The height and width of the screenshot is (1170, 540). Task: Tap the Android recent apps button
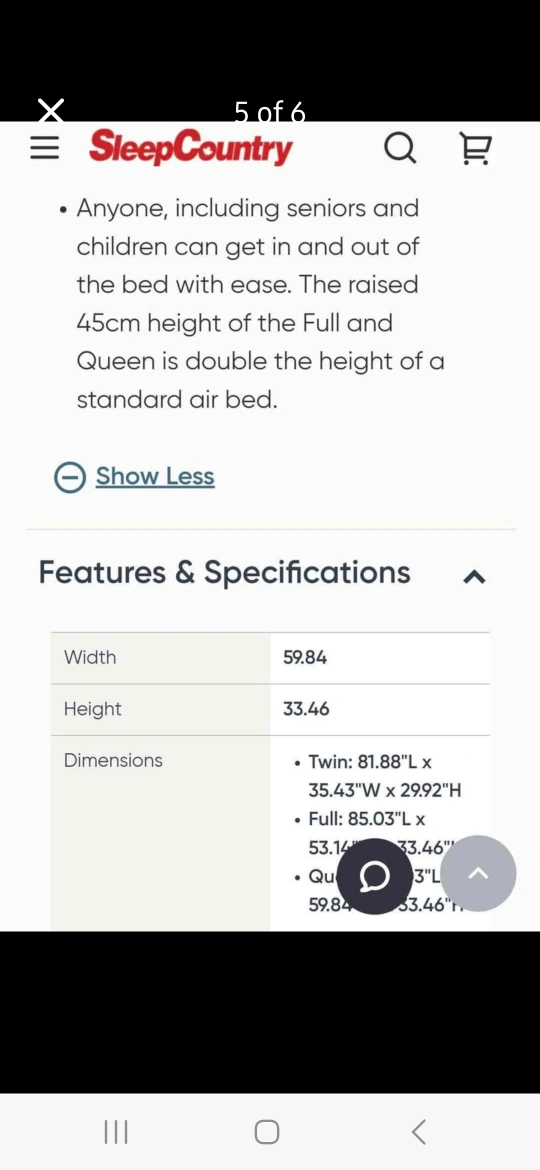(x=116, y=1132)
